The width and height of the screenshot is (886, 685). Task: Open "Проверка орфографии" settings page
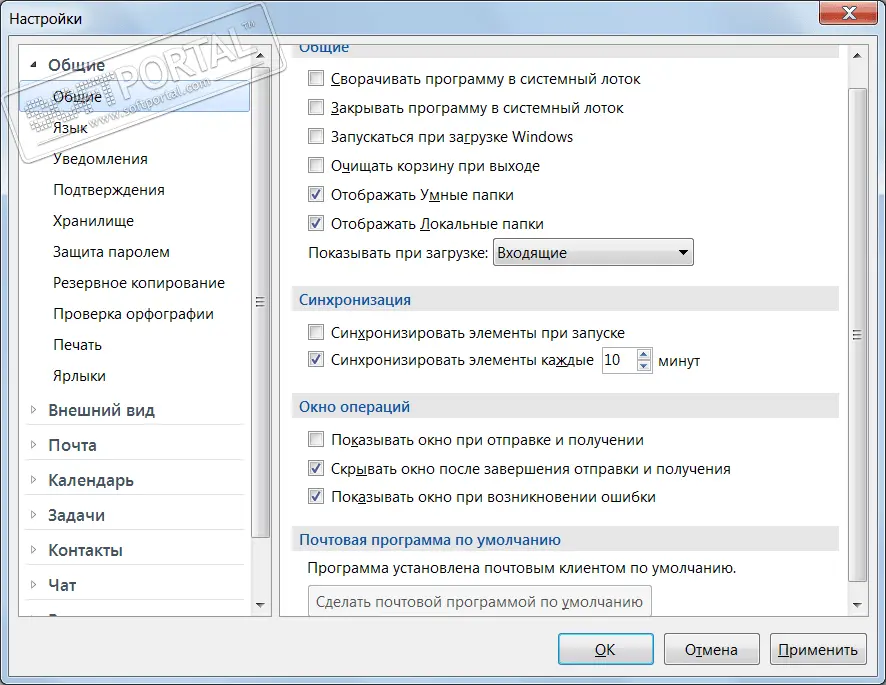click(x=133, y=314)
